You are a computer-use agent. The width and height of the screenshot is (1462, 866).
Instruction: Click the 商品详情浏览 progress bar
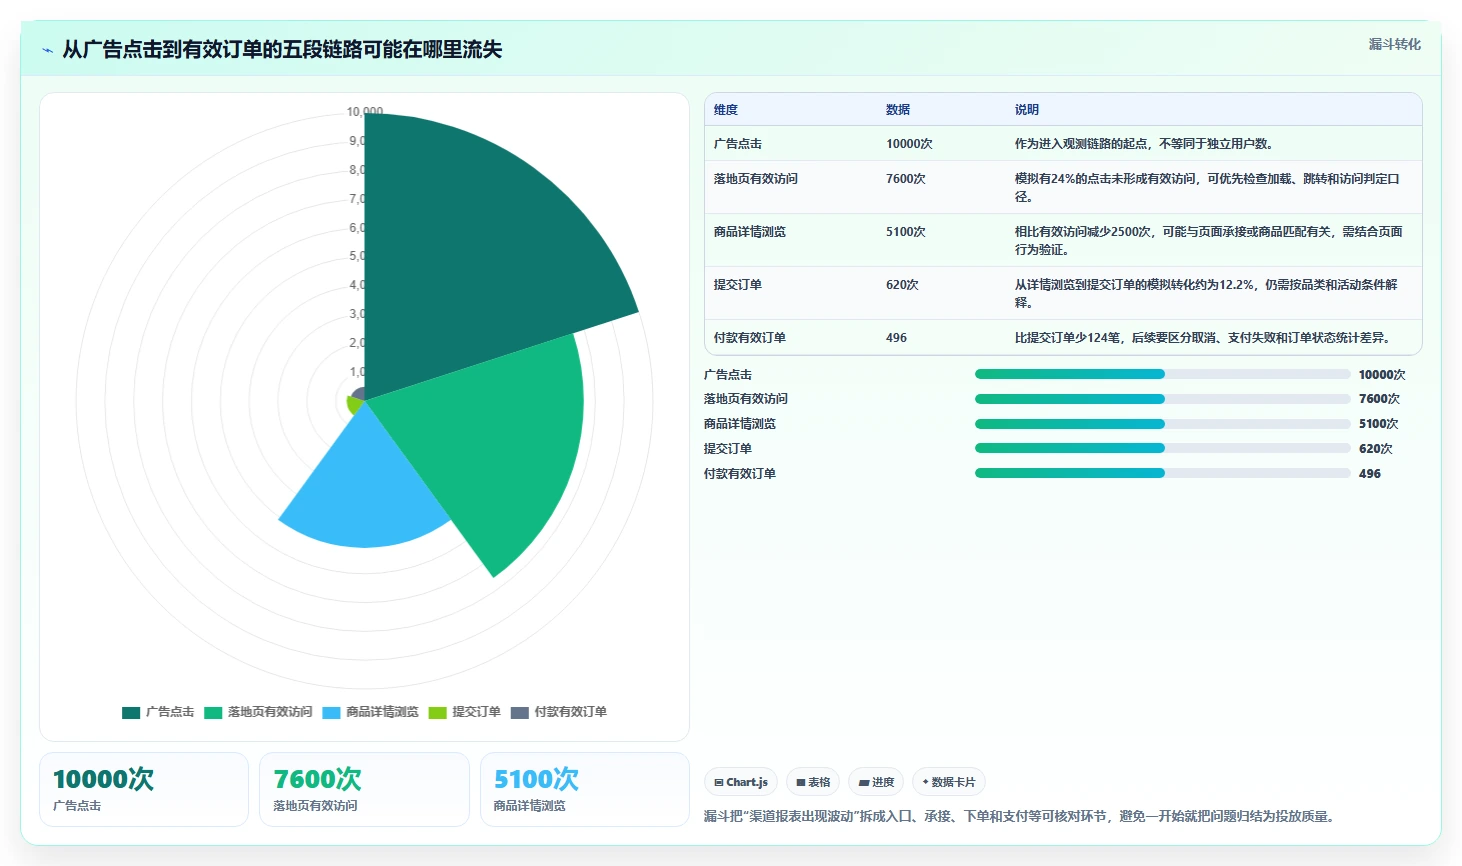point(1162,424)
